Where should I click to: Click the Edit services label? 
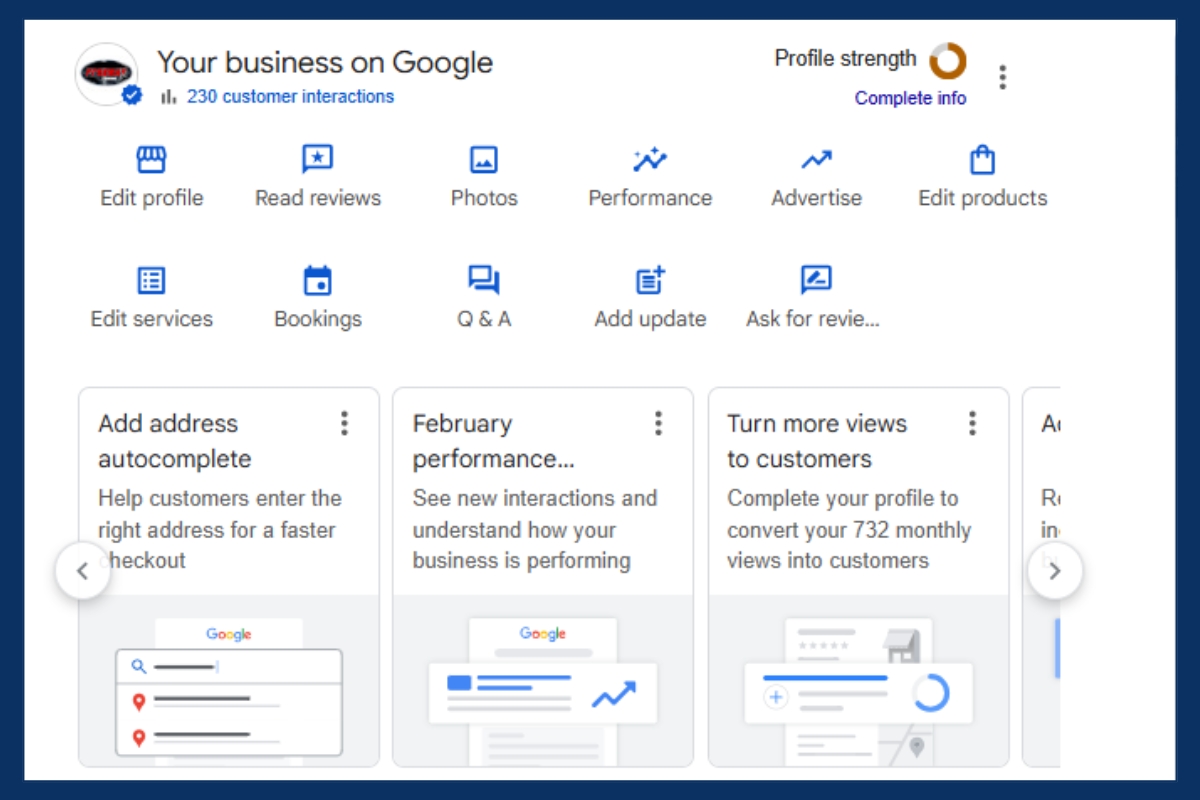coord(152,319)
